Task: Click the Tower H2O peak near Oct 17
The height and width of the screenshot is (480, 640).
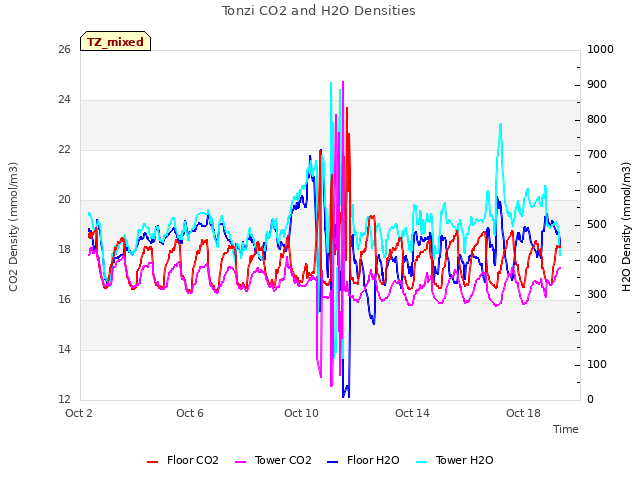Action: point(500,124)
